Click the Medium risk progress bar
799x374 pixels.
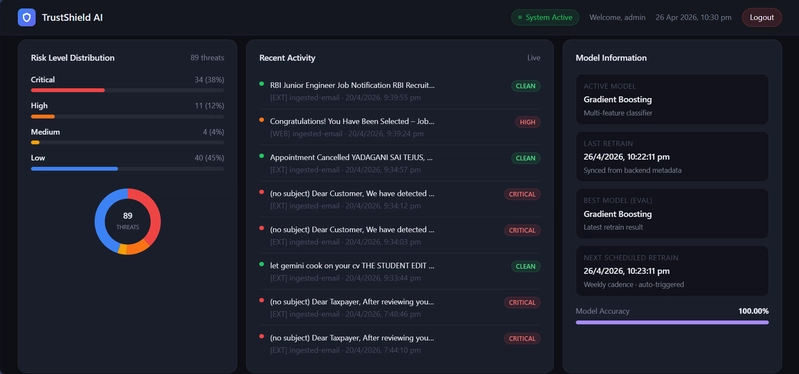127,143
